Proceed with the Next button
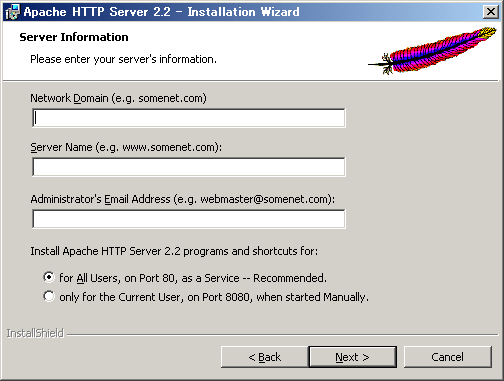 click(352, 357)
